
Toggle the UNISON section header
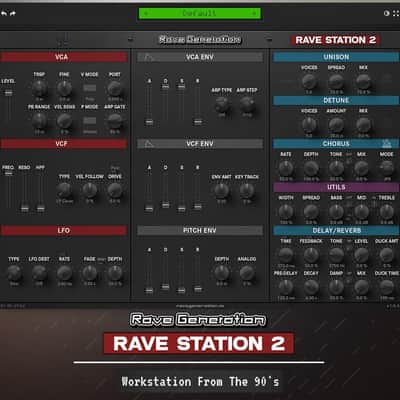click(x=336, y=57)
